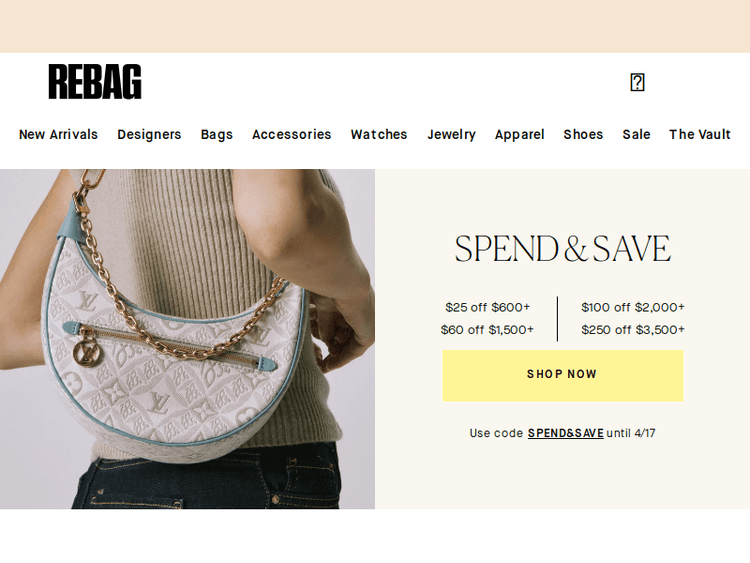Select Bags in the navigation bar
Viewport: 750px width, 563px height.
pyautogui.click(x=217, y=134)
